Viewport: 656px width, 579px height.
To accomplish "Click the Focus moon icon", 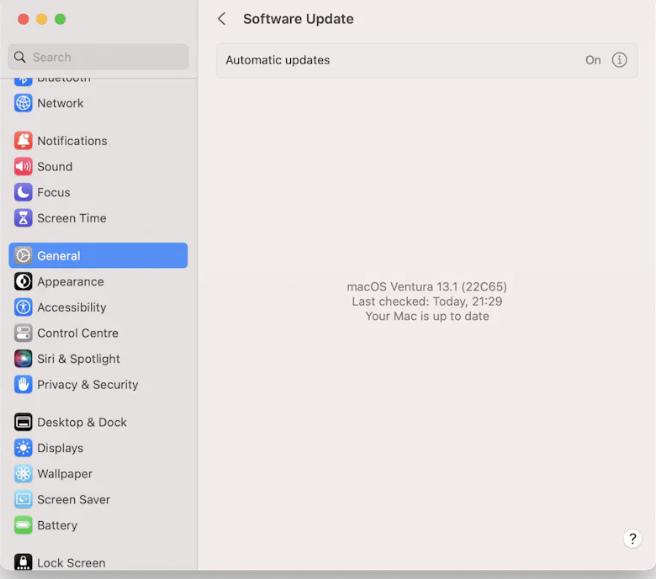I will (23, 192).
